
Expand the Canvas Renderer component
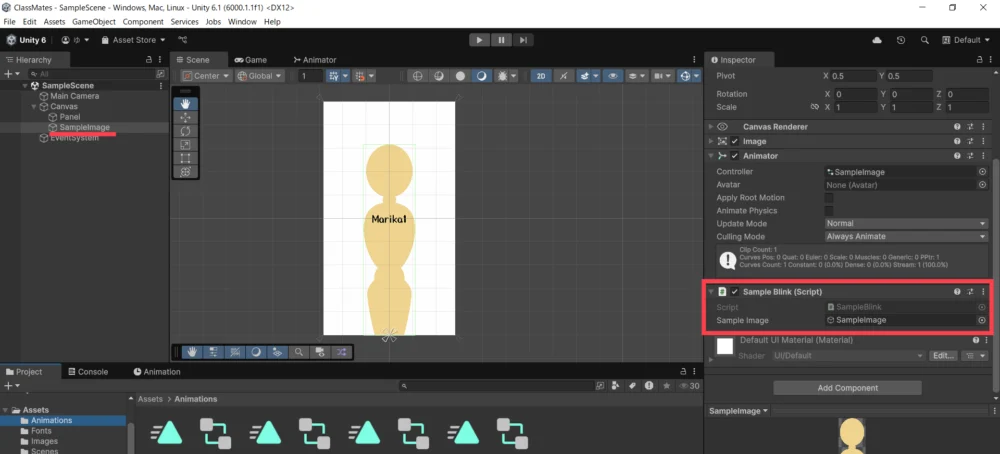click(x=711, y=127)
